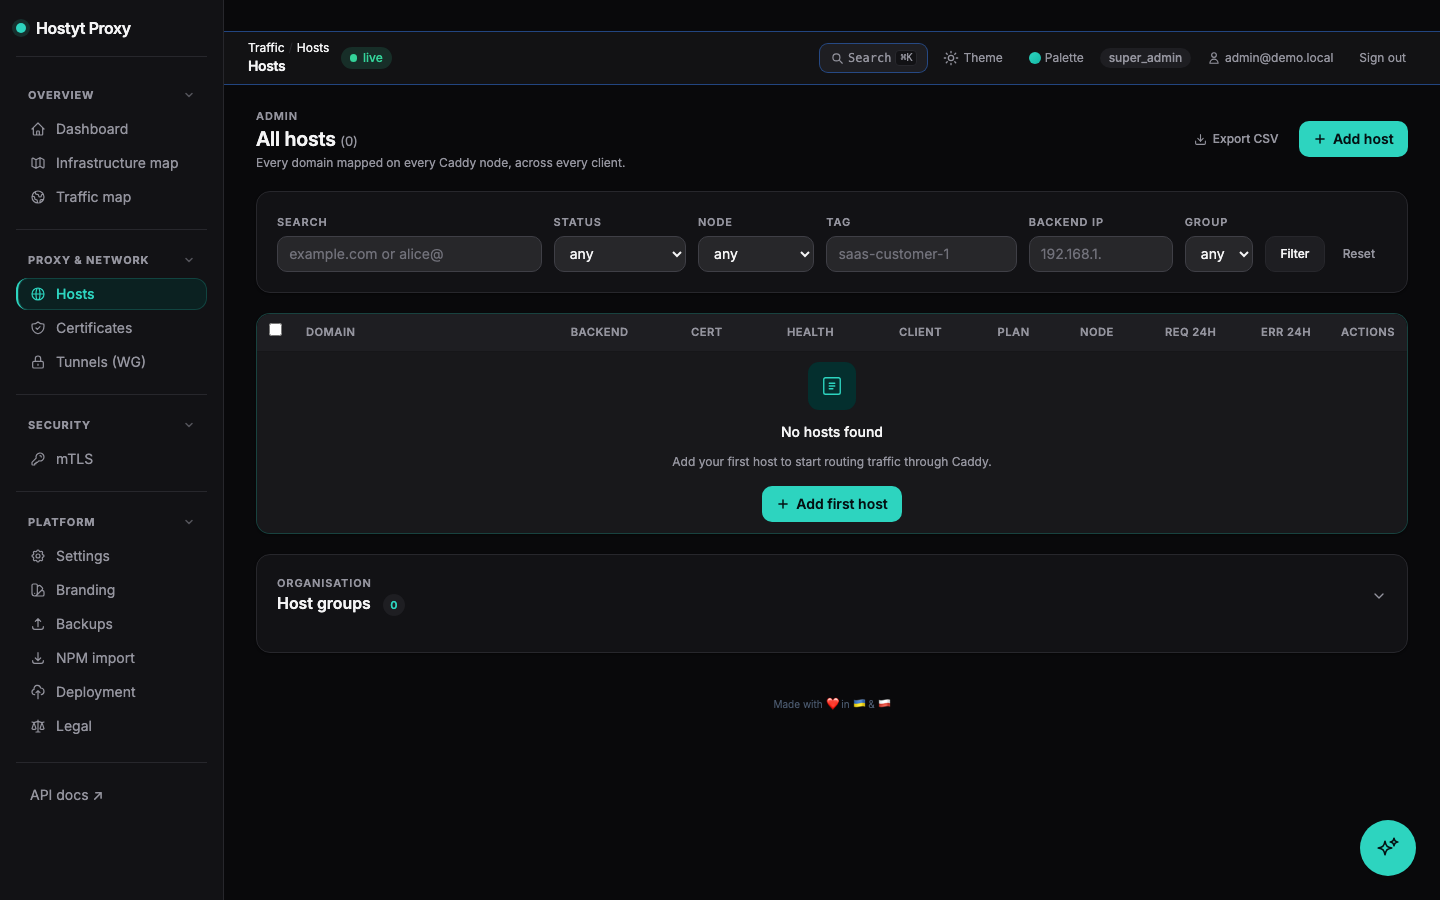The width and height of the screenshot is (1440, 900).
Task: Click the Theme sun icon
Action: point(951,58)
